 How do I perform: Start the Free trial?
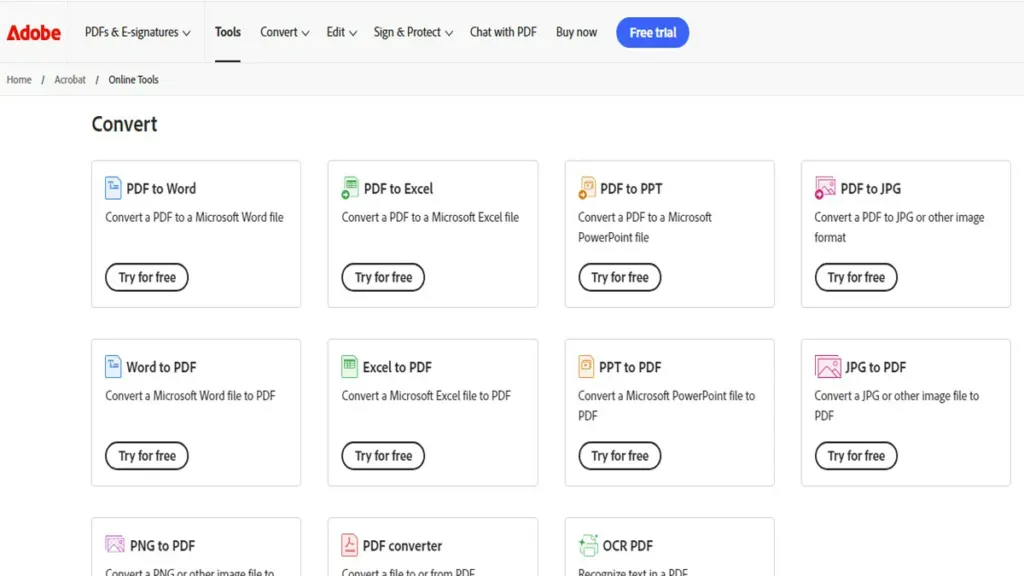652,33
